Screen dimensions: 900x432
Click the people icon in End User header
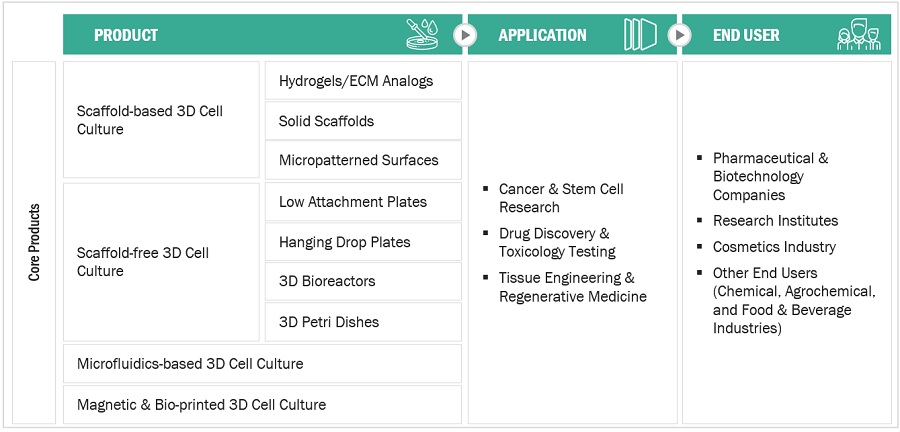click(859, 36)
